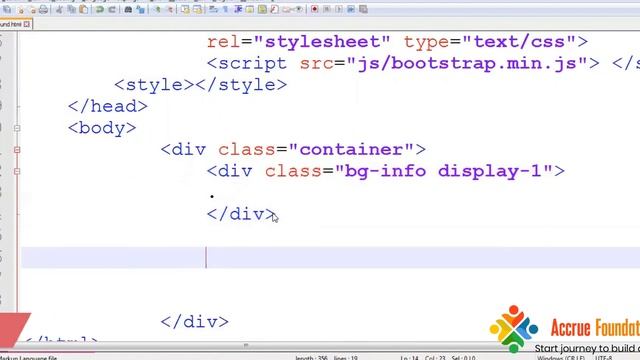640x360 pixels.
Task: Open the Document Map icon
Action: pos(262,9)
